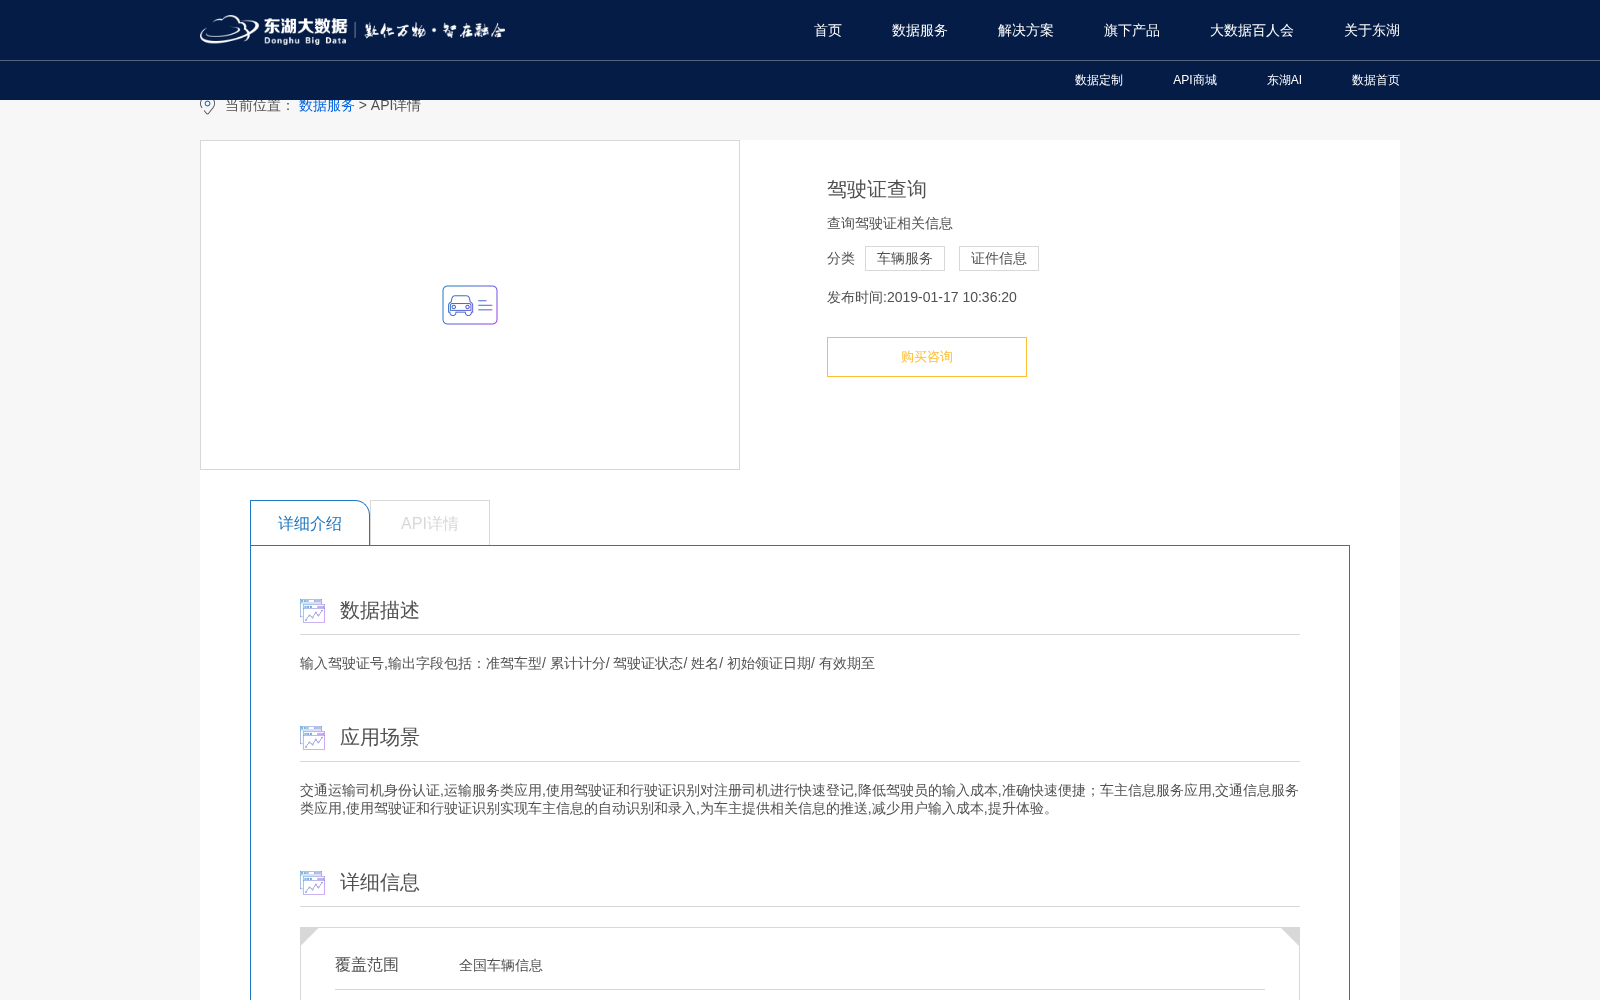Open the 数据服务 top menu item
The width and height of the screenshot is (1600, 1000).
click(x=920, y=30)
